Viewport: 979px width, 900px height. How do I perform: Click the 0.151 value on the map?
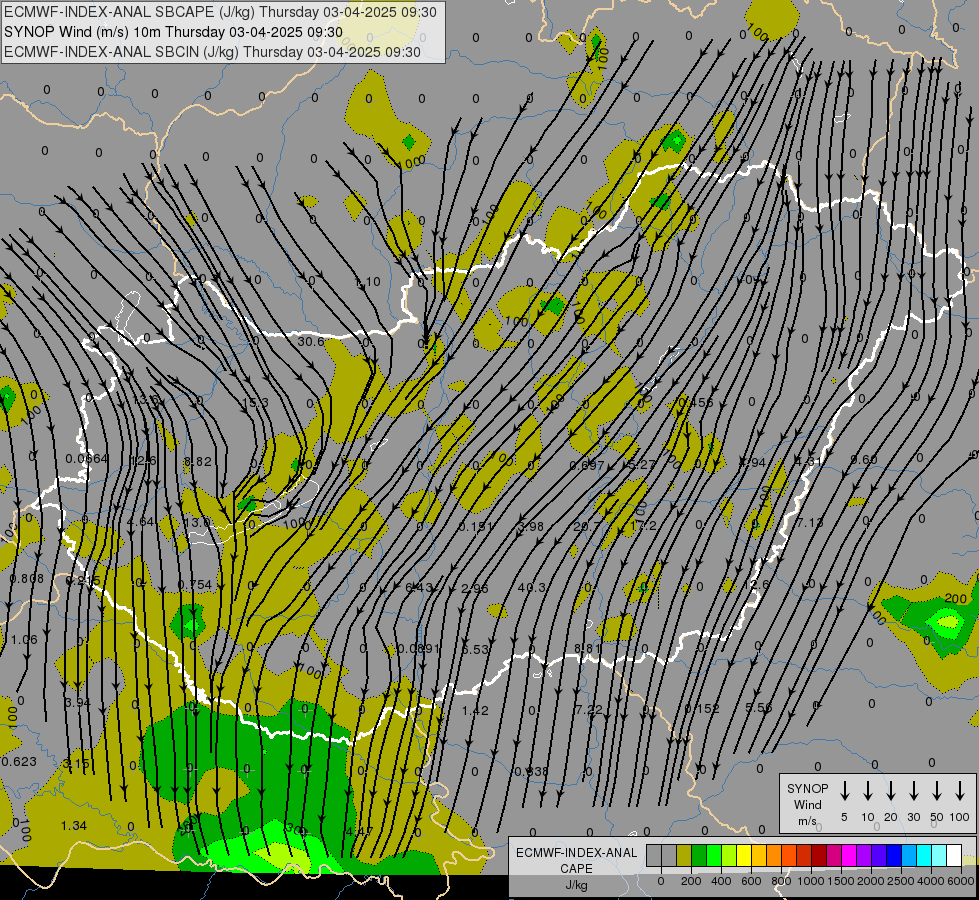coord(476,527)
